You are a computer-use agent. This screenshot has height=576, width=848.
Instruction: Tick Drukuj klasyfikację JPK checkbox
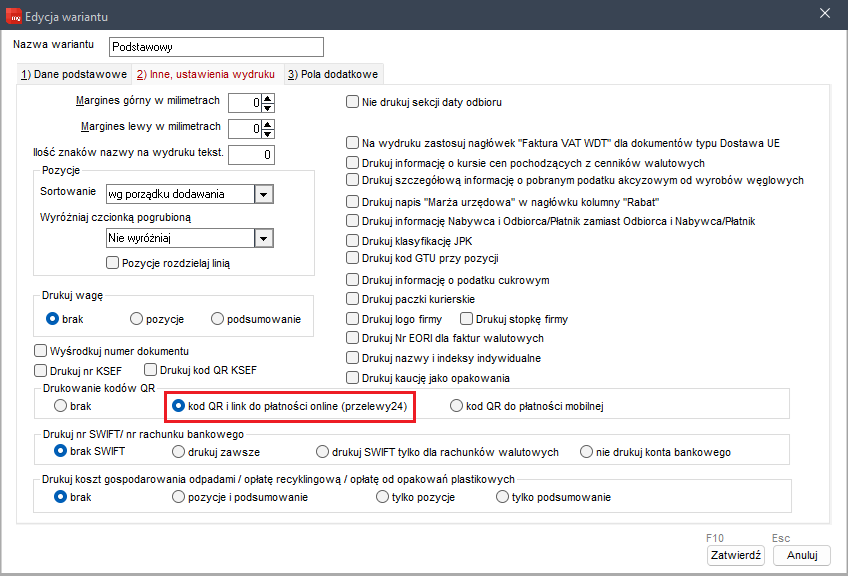click(x=352, y=241)
